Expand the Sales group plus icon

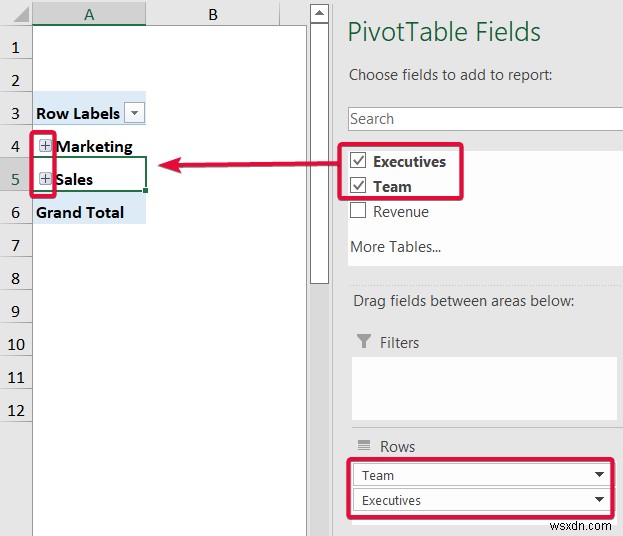(x=45, y=179)
